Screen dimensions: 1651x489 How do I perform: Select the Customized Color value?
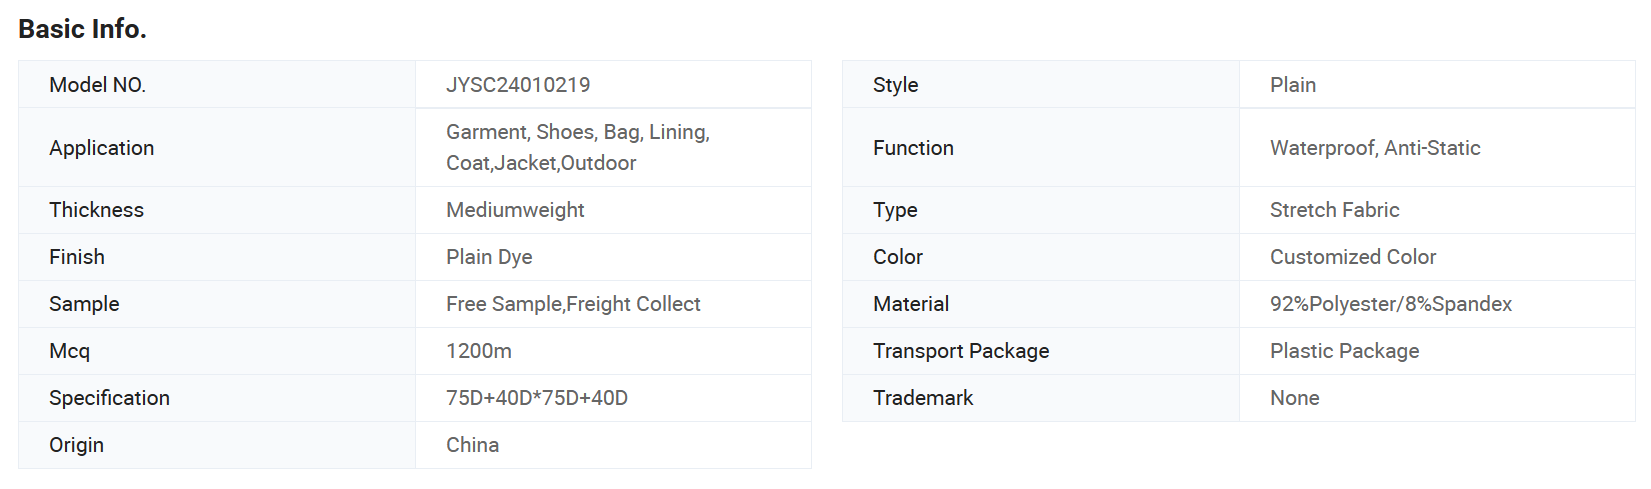pyautogui.click(x=1353, y=257)
